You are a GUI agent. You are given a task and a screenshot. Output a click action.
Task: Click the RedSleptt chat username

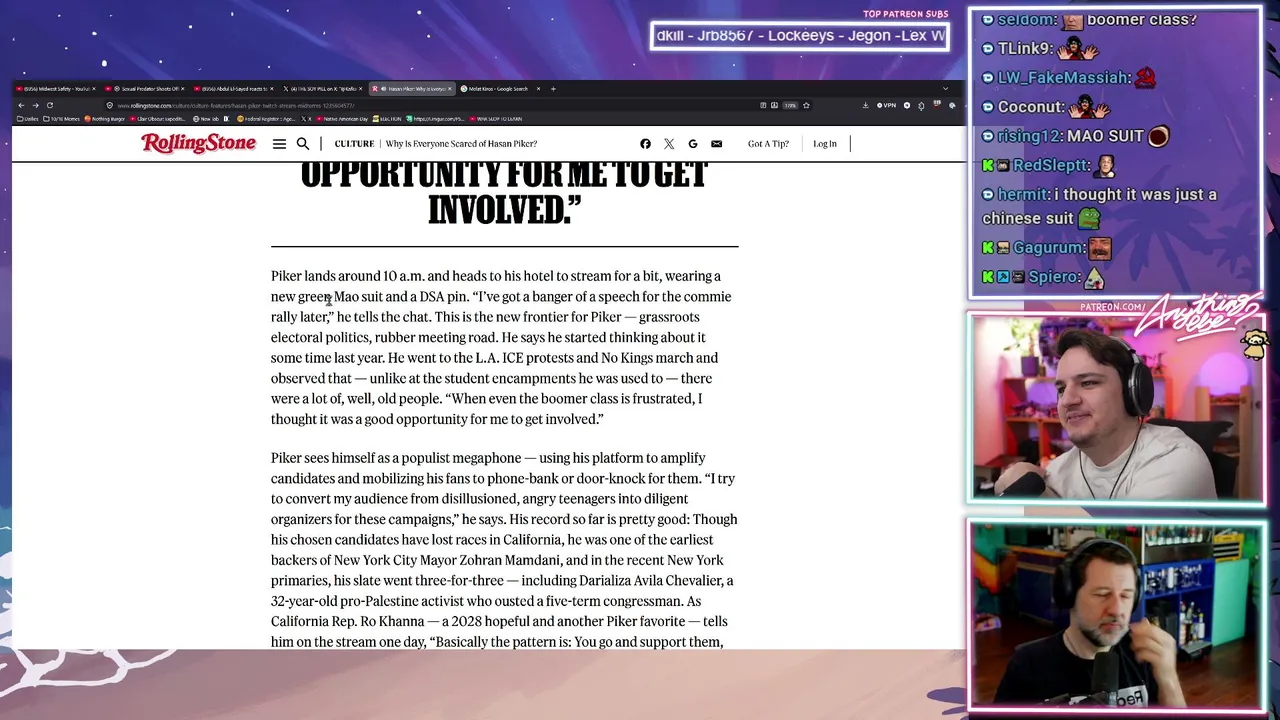(1050, 165)
